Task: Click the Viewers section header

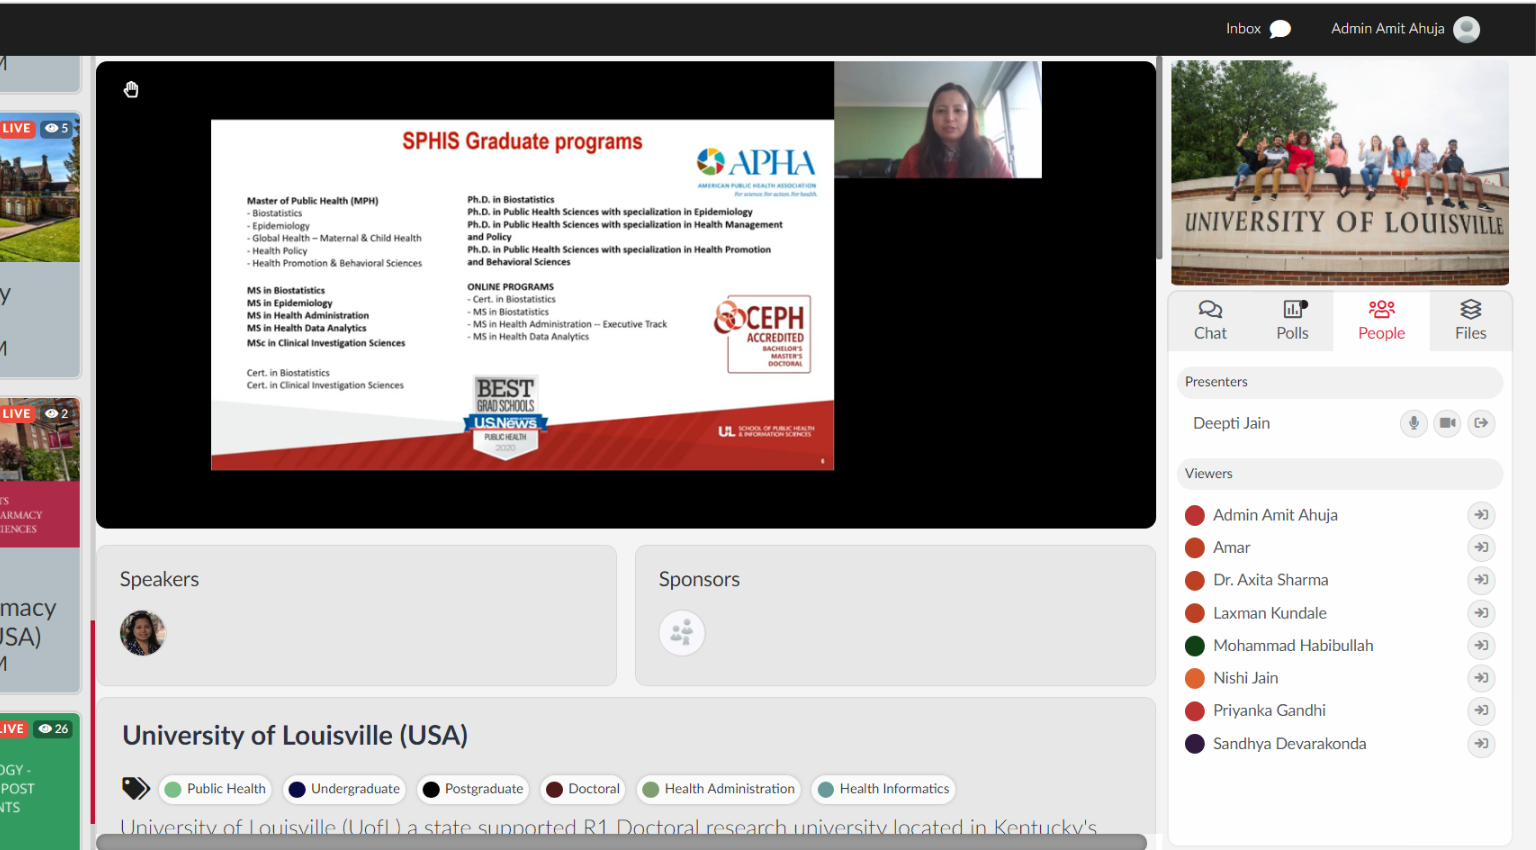Action: [x=1340, y=474]
